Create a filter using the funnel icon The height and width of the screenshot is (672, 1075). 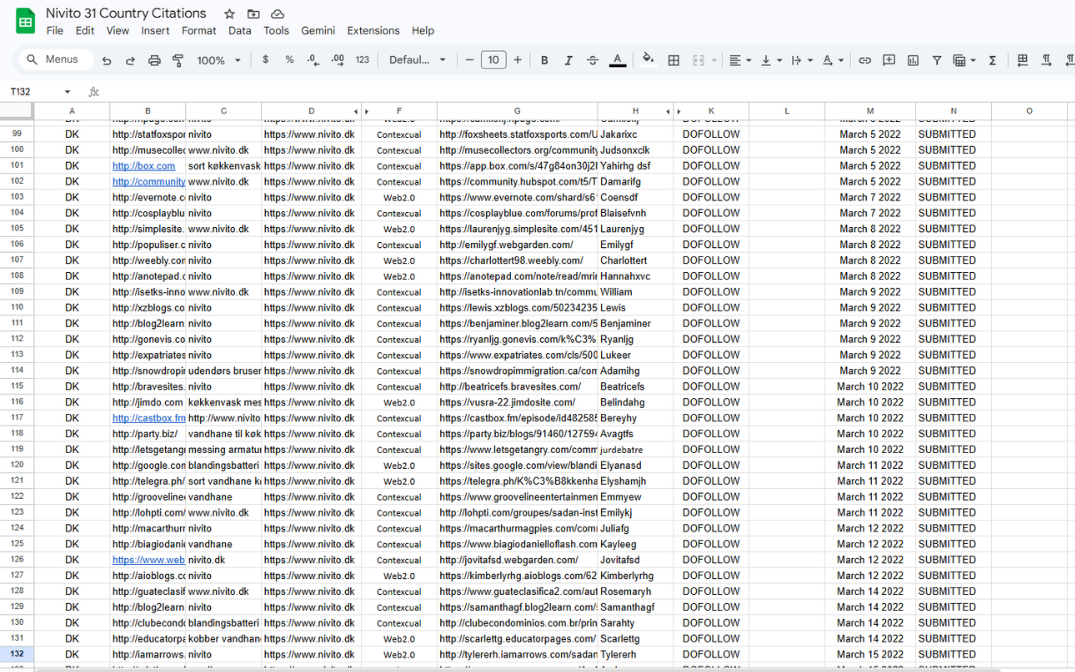(937, 60)
